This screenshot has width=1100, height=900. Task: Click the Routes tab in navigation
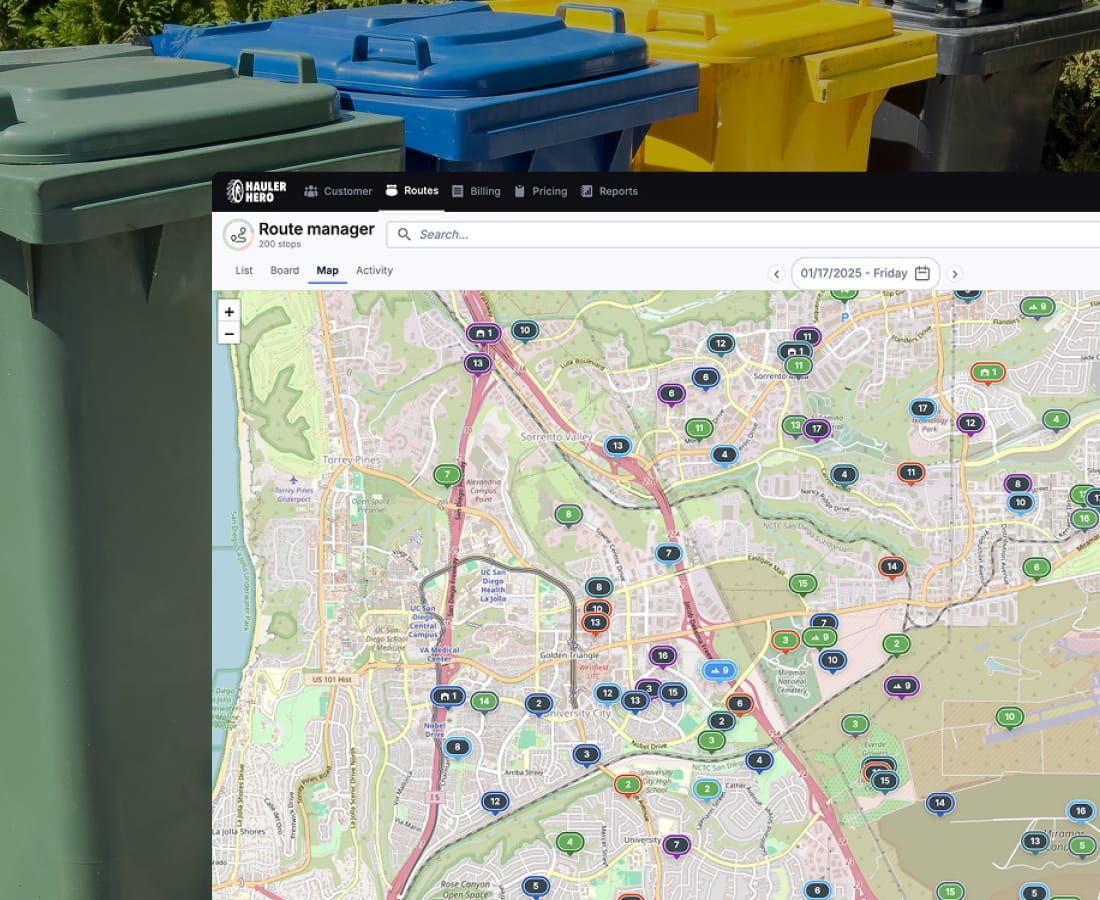[412, 191]
